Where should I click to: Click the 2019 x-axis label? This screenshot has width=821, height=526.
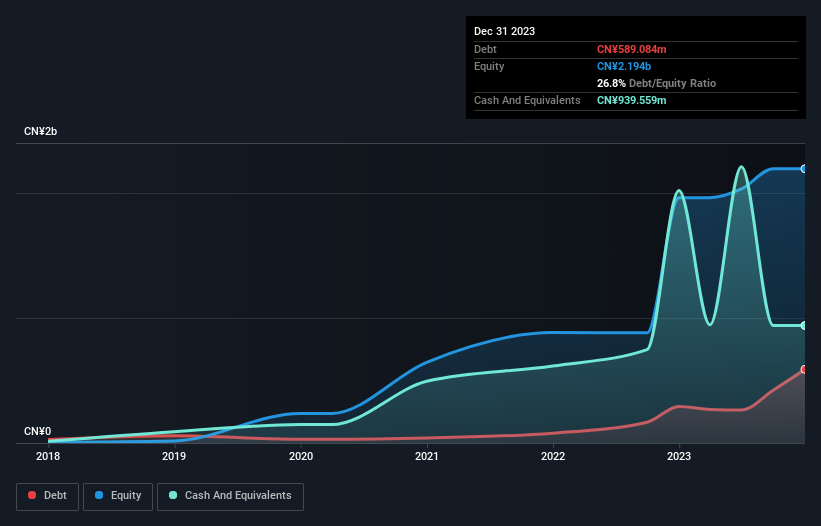coord(174,456)
